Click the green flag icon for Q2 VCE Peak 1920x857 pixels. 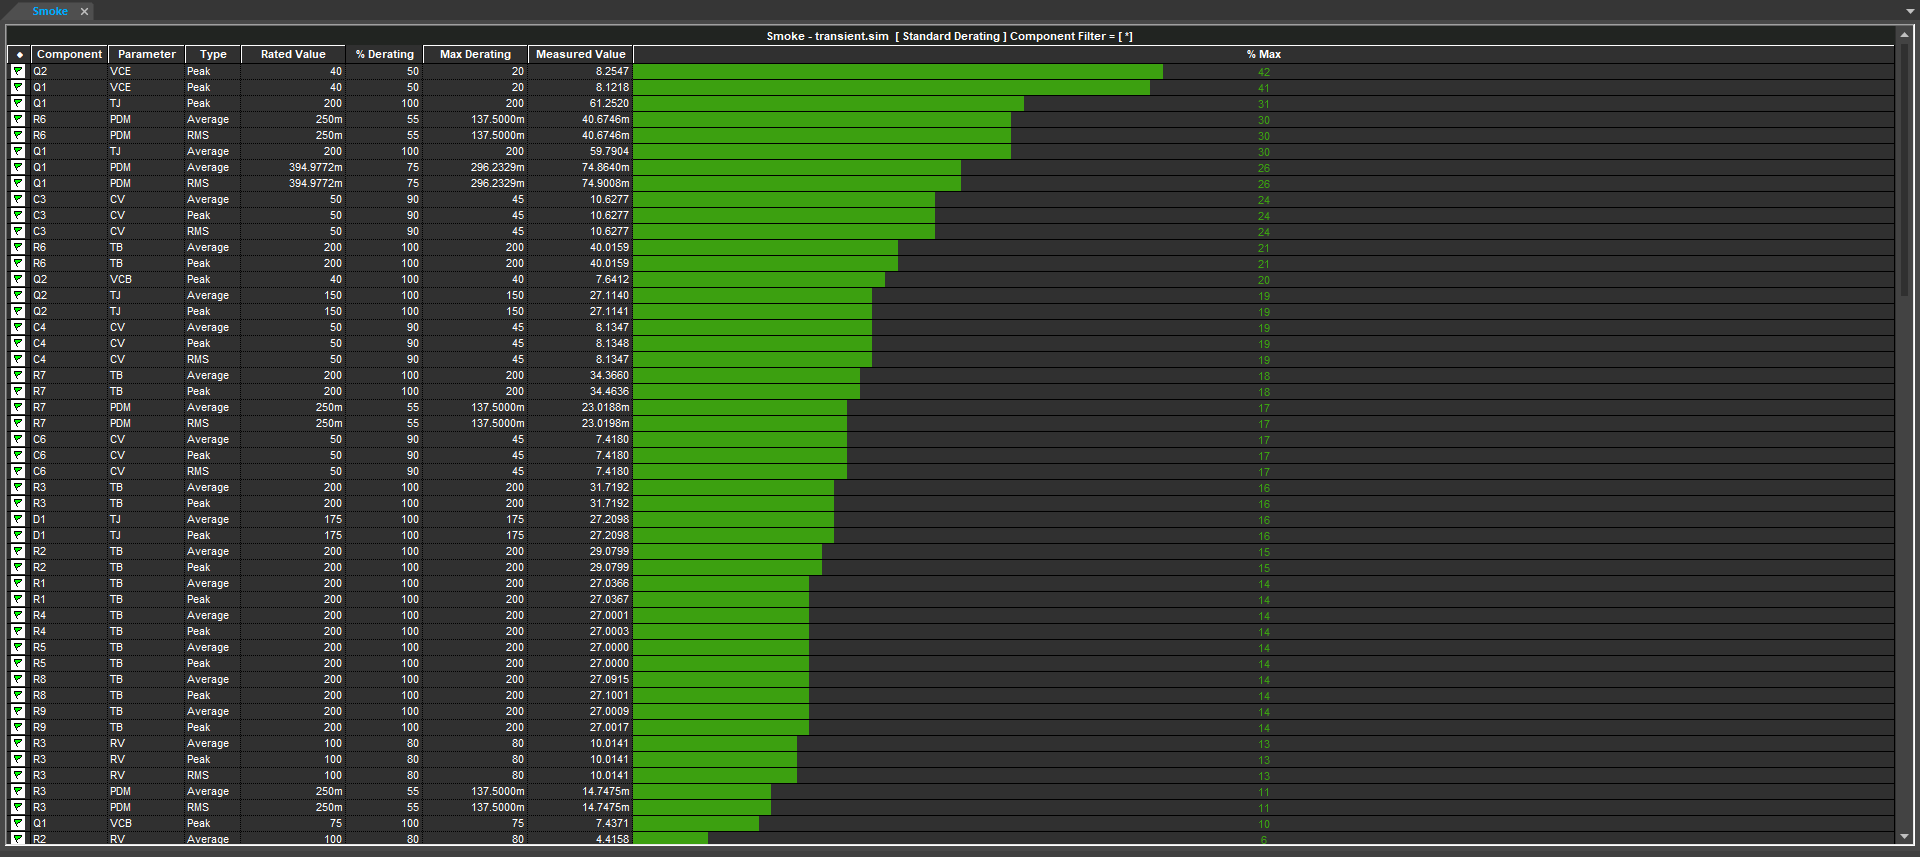point(18,72)
